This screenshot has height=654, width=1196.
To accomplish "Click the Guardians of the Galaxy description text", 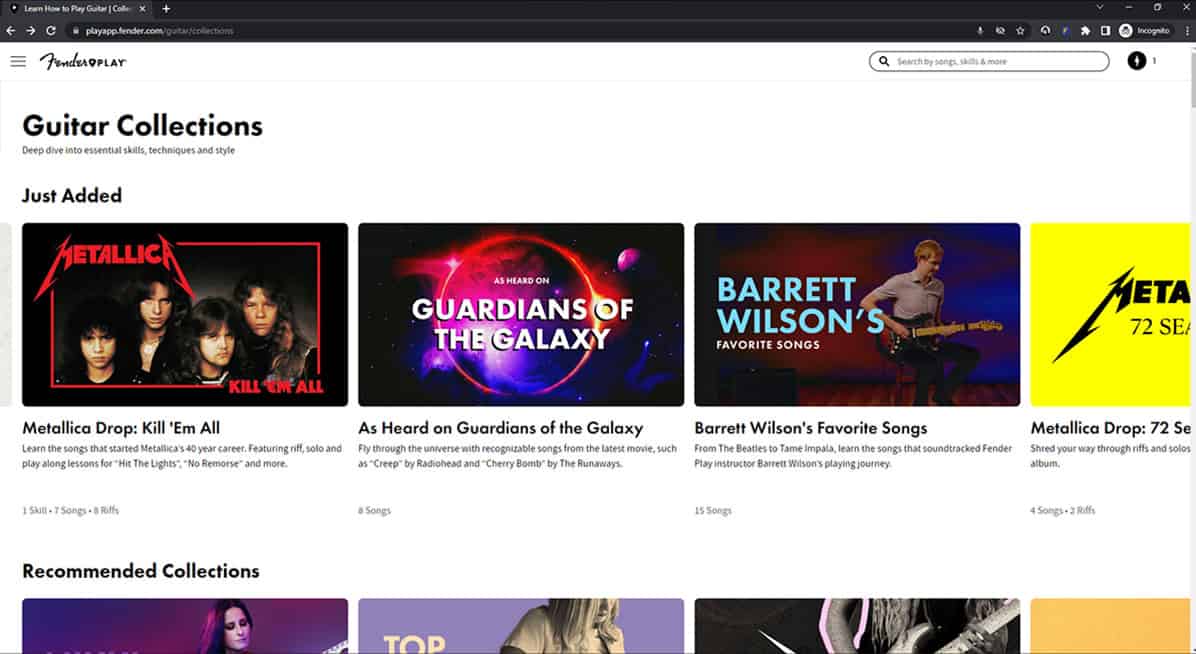I will coord(517,456).
